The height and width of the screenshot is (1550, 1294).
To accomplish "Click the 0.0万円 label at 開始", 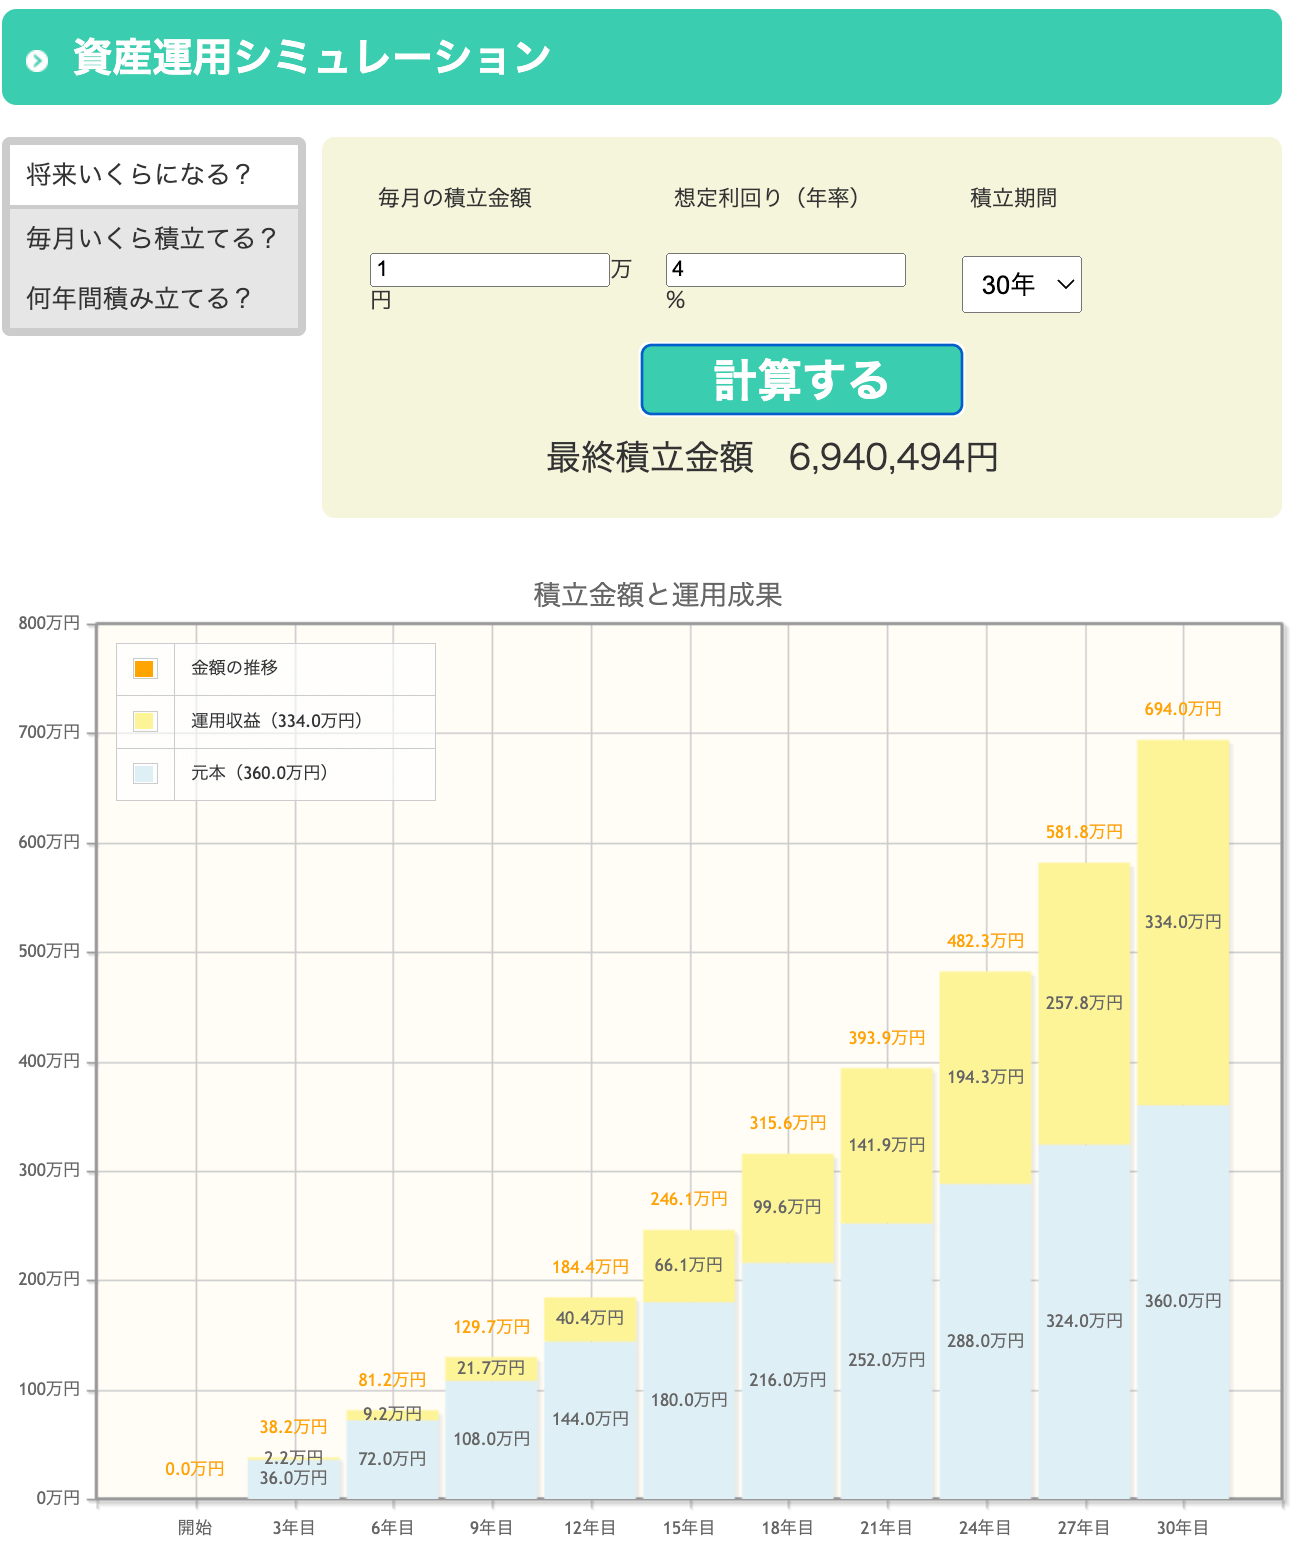I will pyautogui.click(x=195, y=1469).
